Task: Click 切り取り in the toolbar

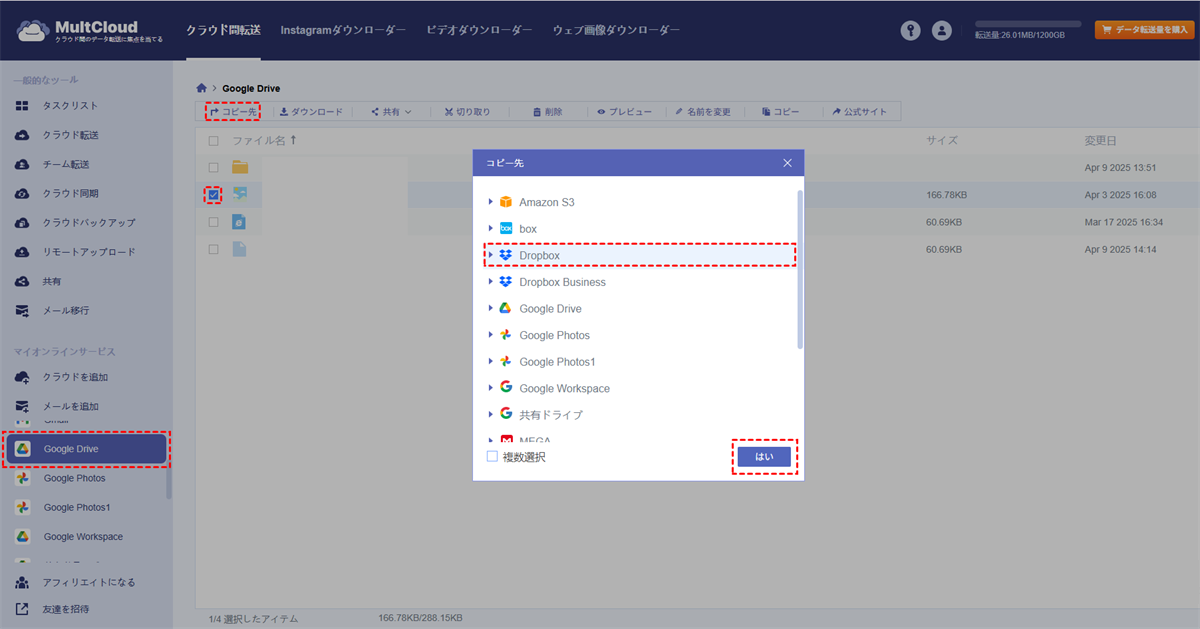Action: (467, 112)
